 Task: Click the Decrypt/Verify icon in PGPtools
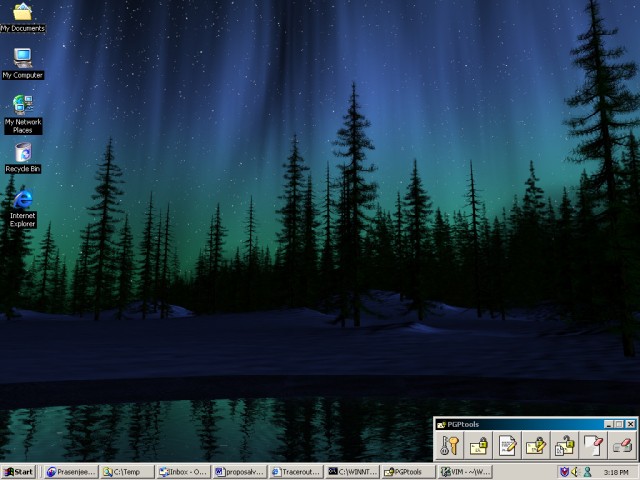(x=565, y=446)
